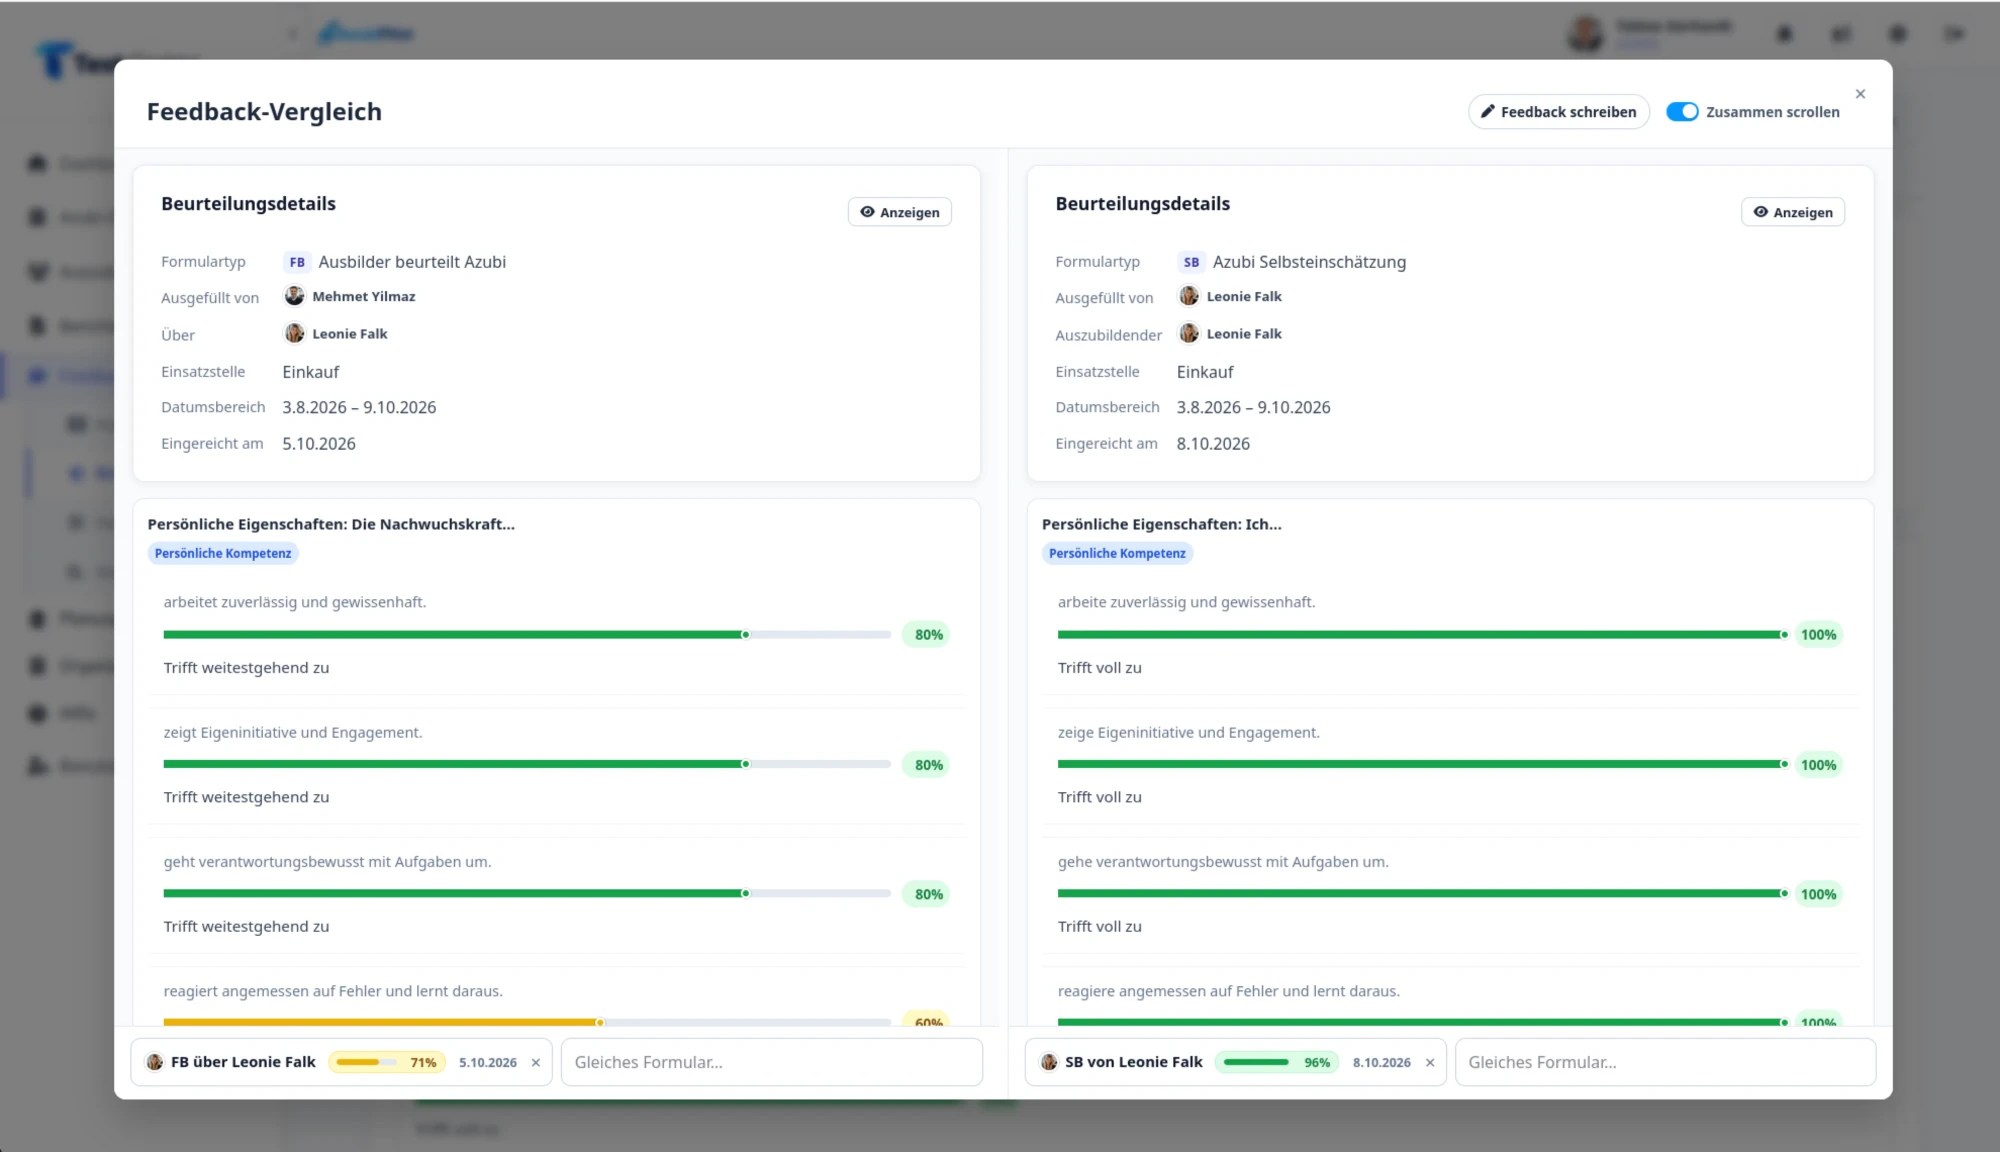Click the 96% score bar in bottom chip
This screenshot has height=1152, width=2000.
coord(1278,1062)
